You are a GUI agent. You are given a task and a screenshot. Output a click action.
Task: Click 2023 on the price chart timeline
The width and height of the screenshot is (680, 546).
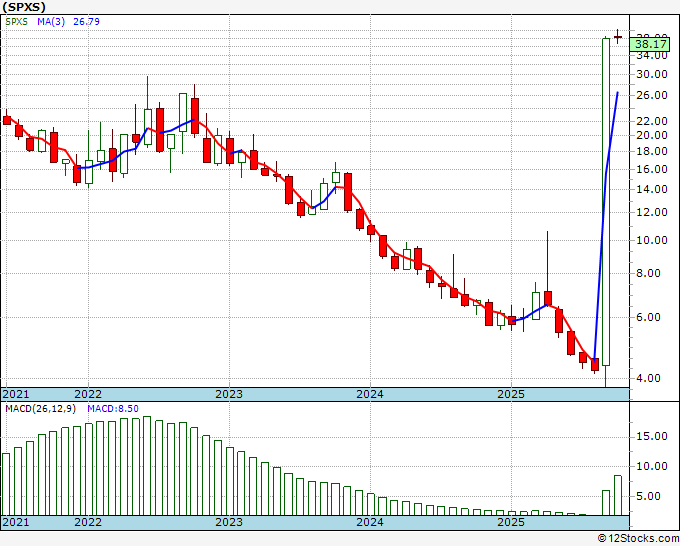point(229,394)
